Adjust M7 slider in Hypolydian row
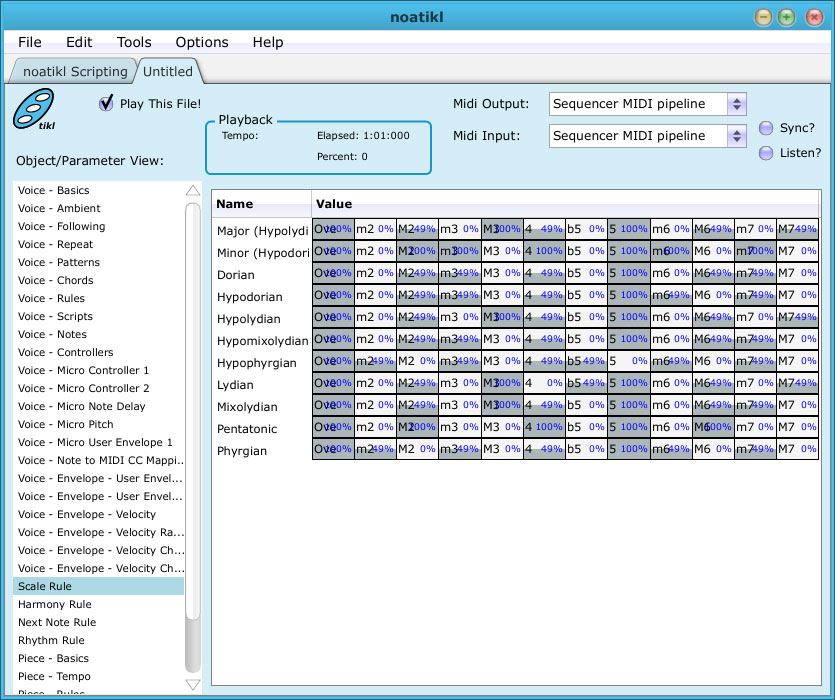The height and width of the screenshot is (700, 835). point(797,317)
